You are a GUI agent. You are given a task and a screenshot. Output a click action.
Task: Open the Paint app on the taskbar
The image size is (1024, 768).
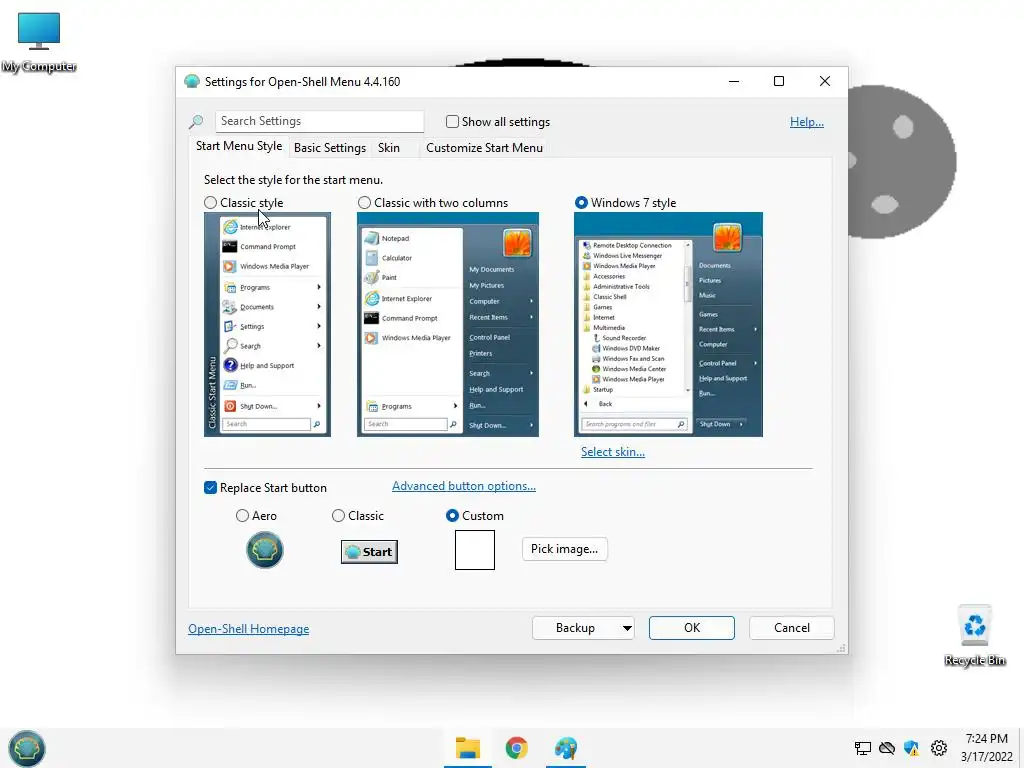566,748
